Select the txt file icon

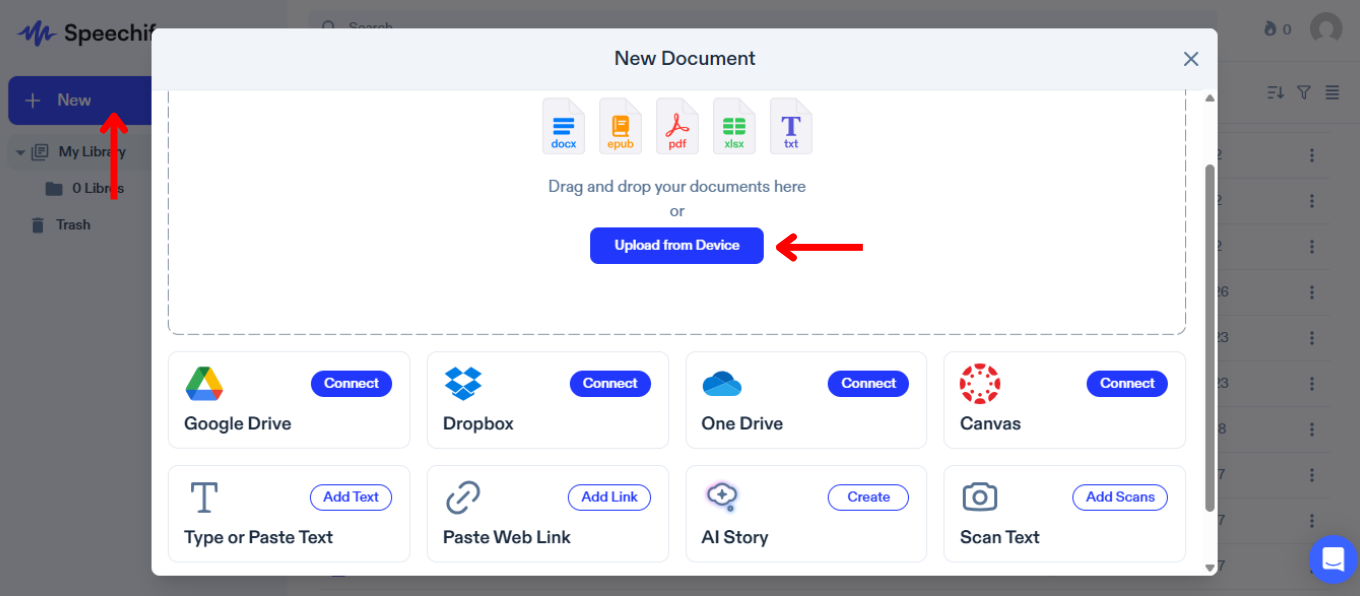pyautogui.click(x=790, y=125)
